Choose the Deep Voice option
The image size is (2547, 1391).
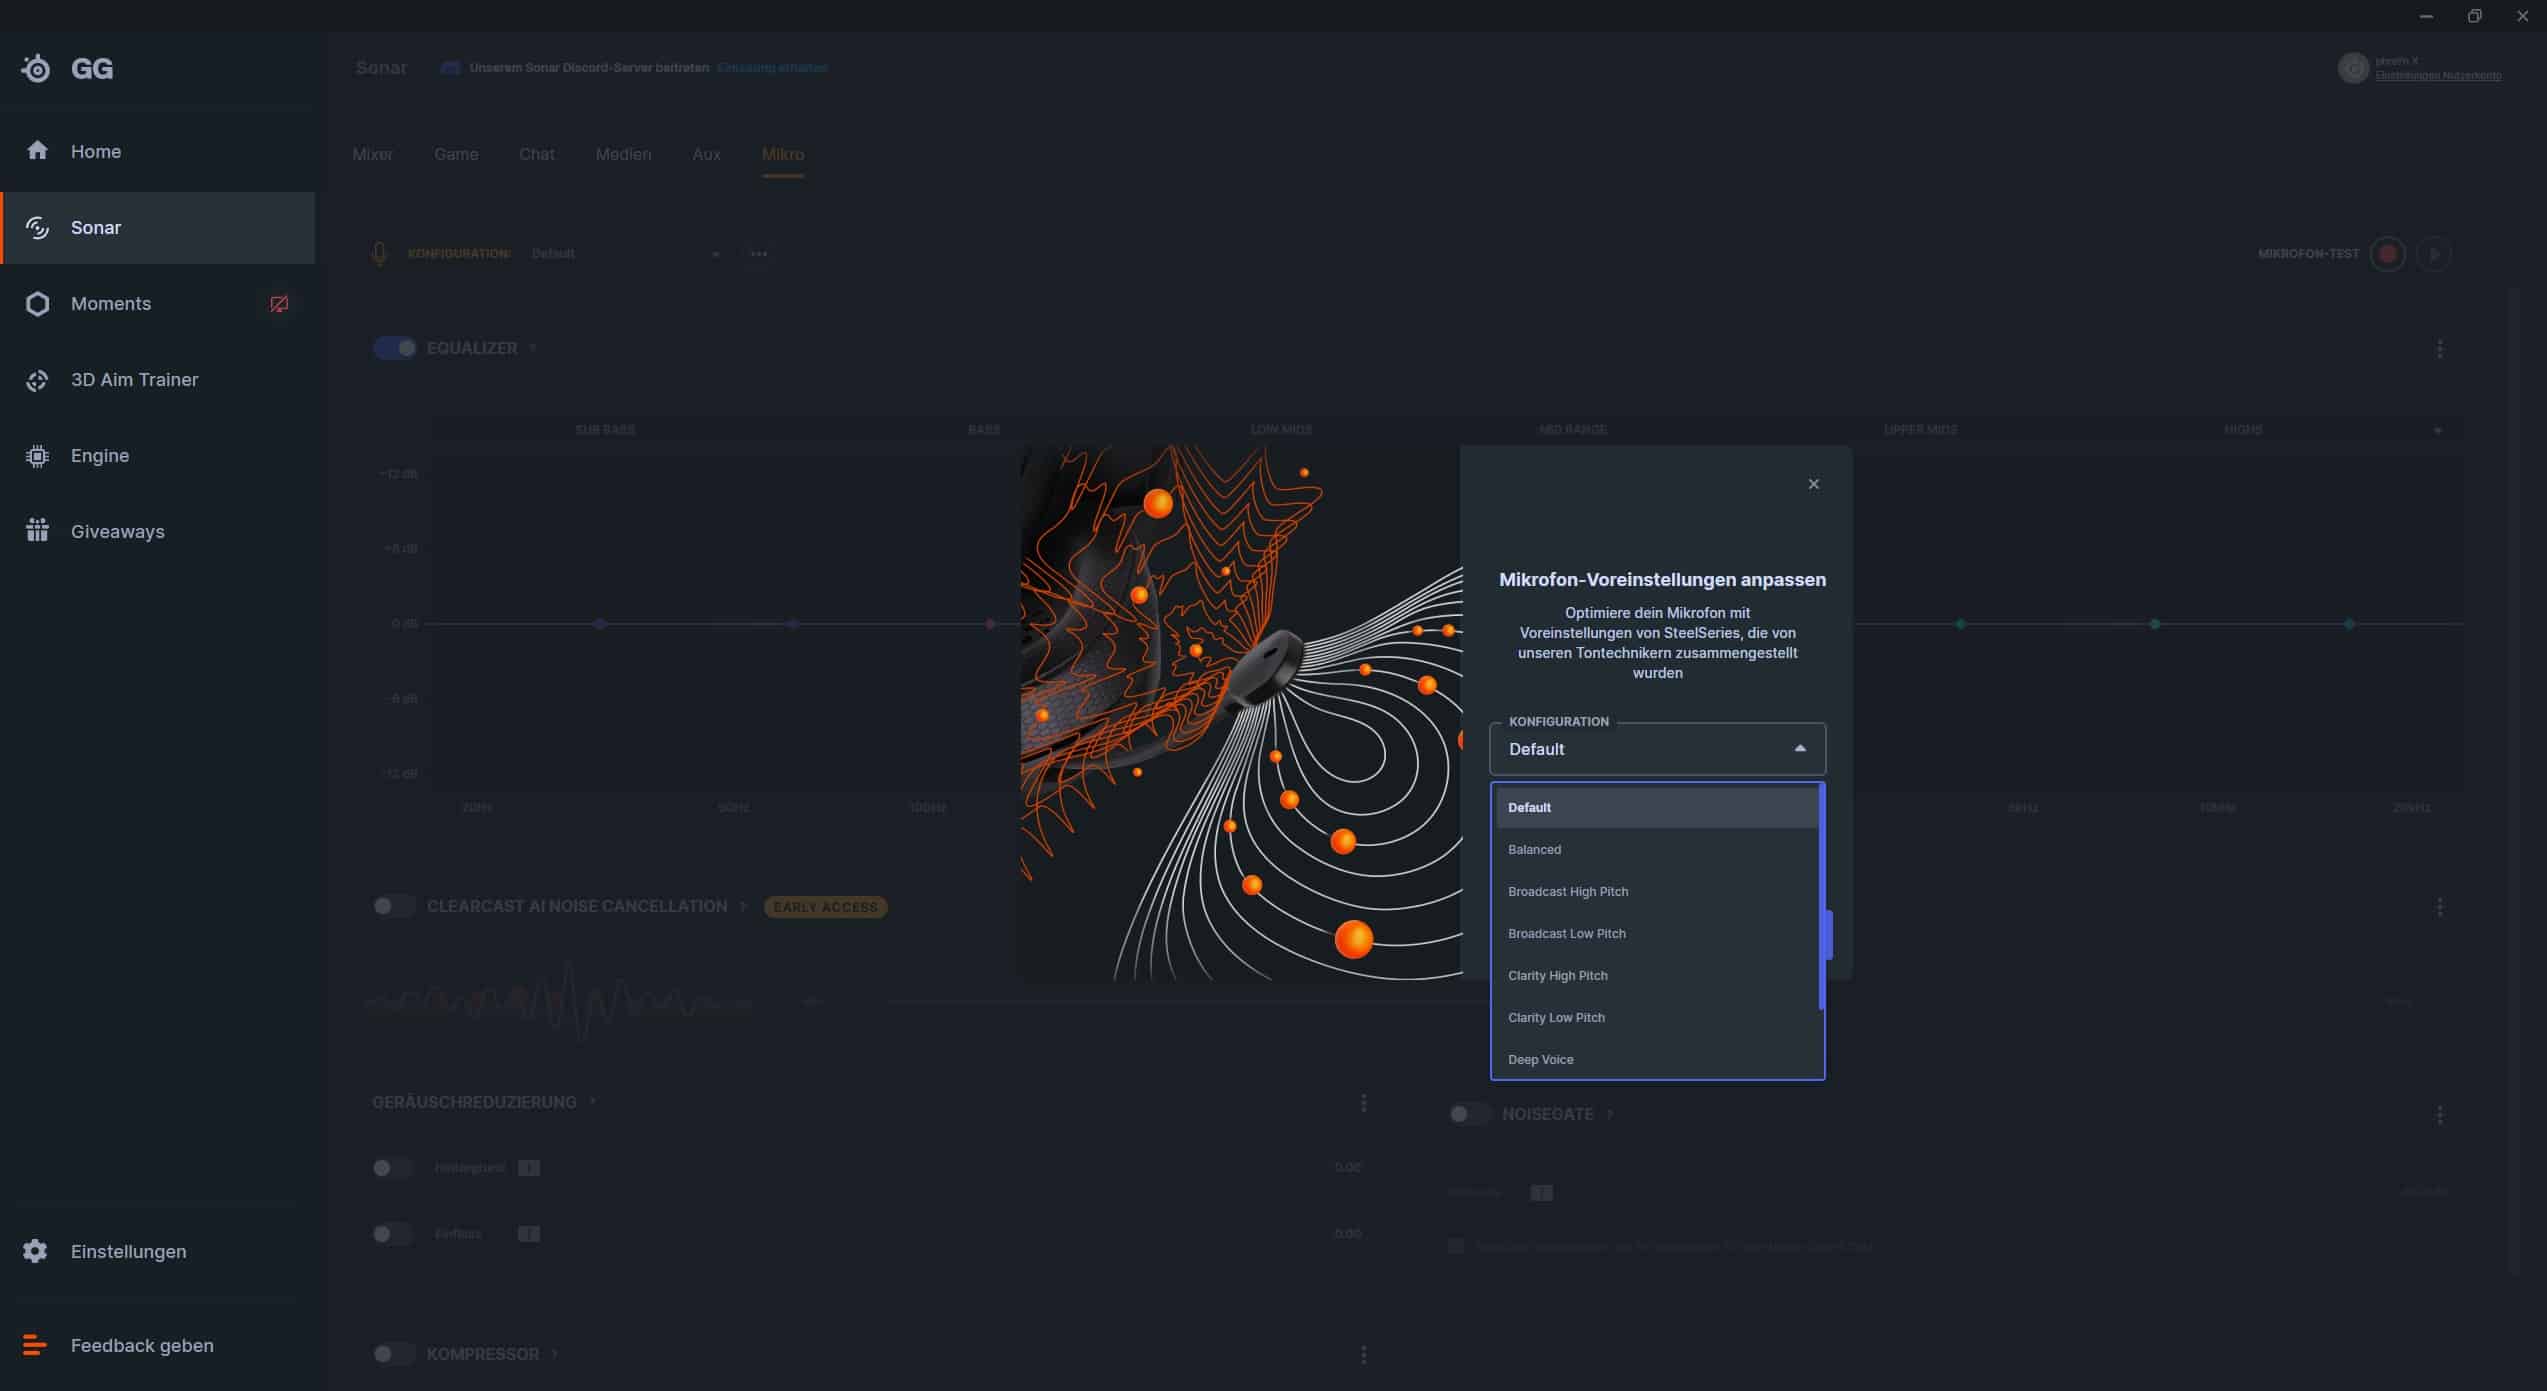click(1540, 1059)
